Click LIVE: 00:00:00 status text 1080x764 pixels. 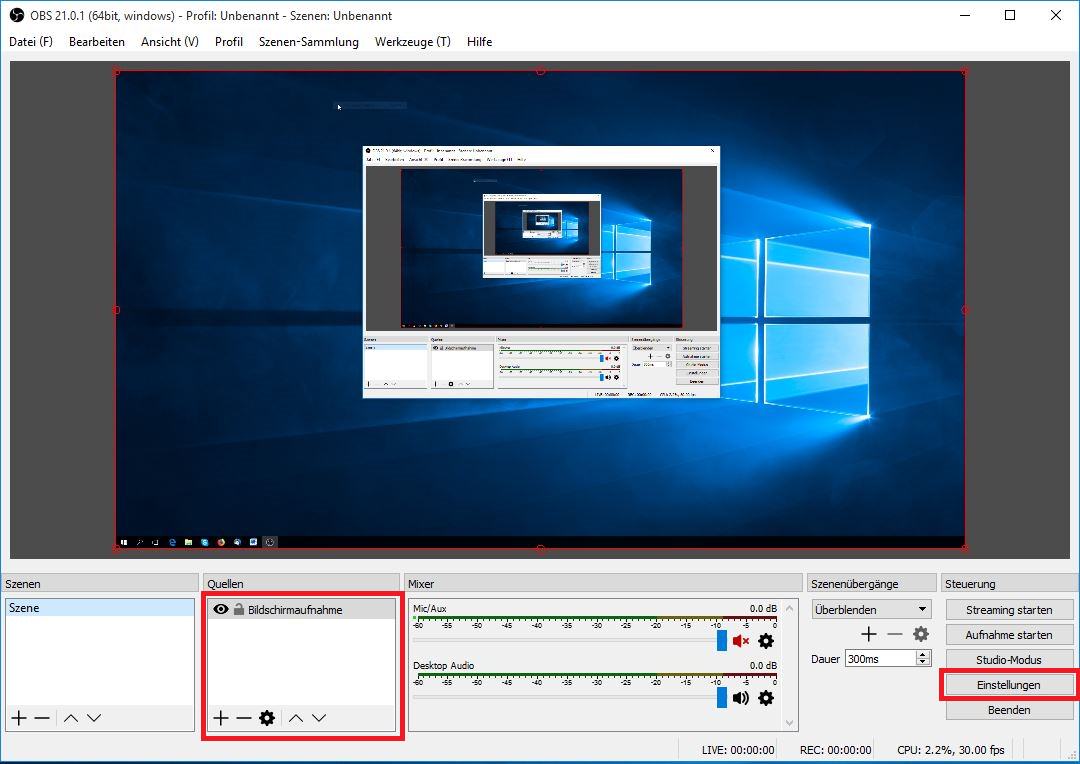[x=738, y=750]
